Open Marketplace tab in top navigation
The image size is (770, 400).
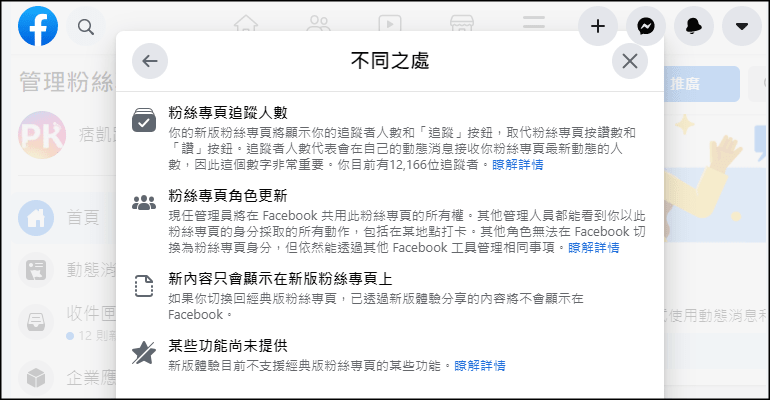point(462,23)
